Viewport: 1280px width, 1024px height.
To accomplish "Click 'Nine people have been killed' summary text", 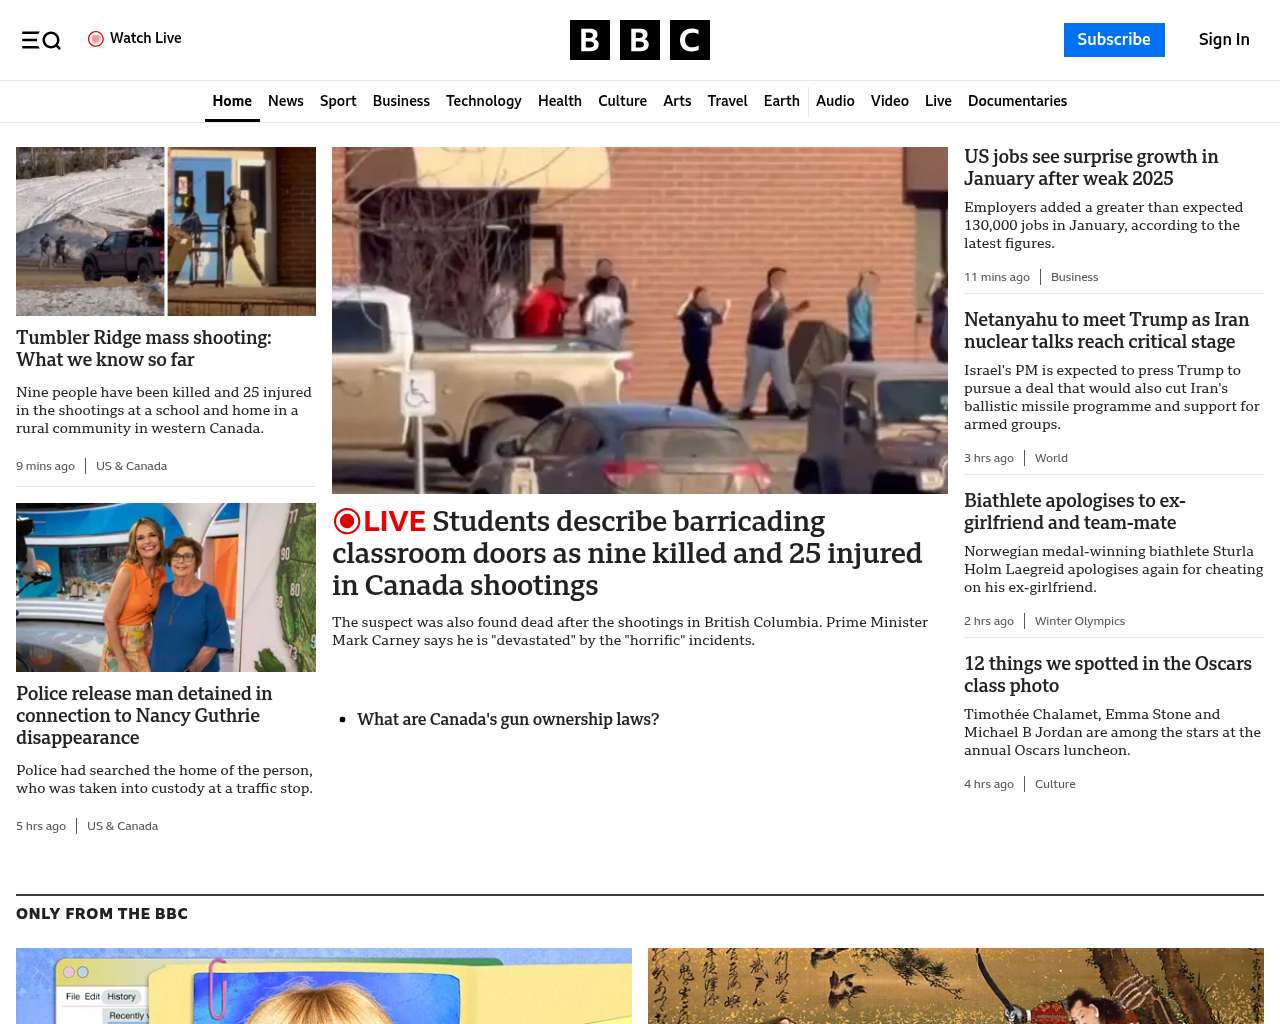I will (x=164, y=410).
